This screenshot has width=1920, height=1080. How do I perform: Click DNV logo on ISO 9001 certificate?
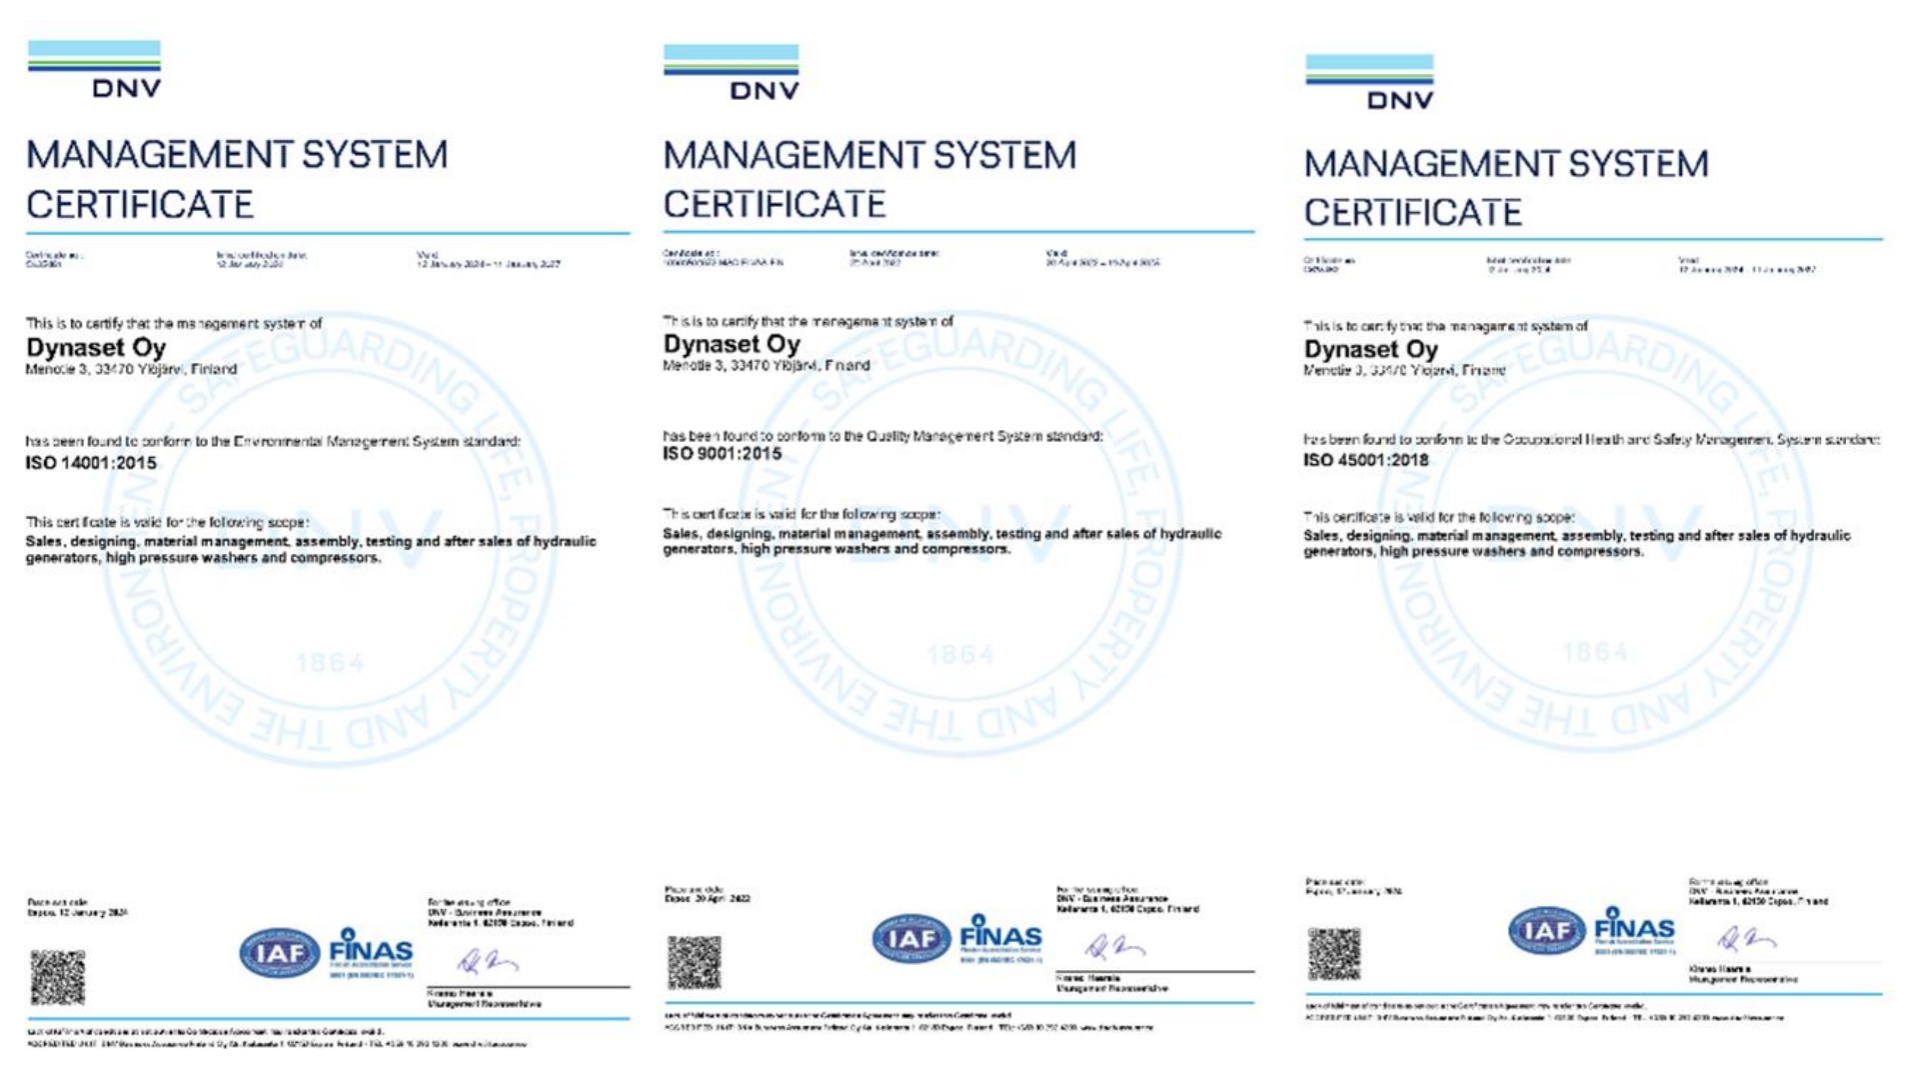click(x=731, y=72)
